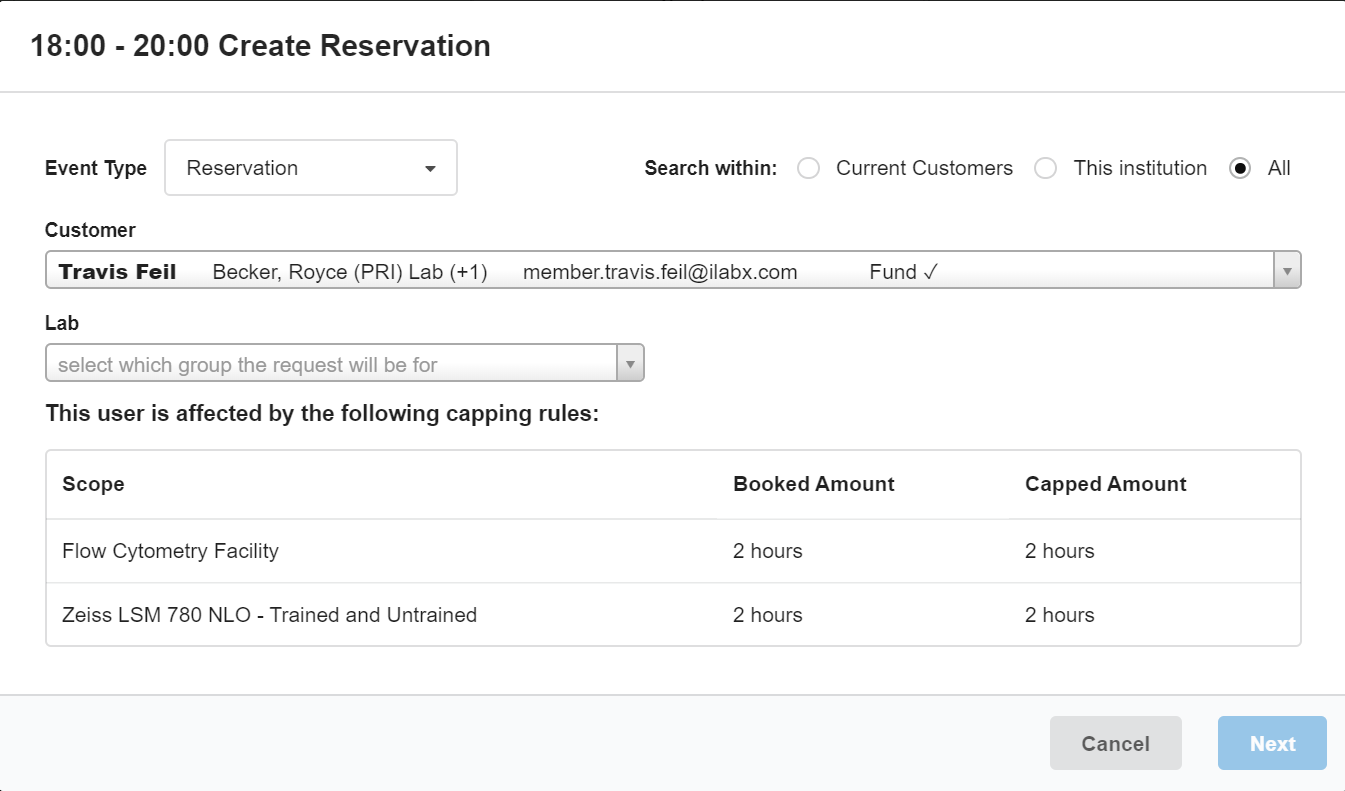1345x791 pixels.
Task: Click the Booked Amount column header
Action: (x=813, y=485)
